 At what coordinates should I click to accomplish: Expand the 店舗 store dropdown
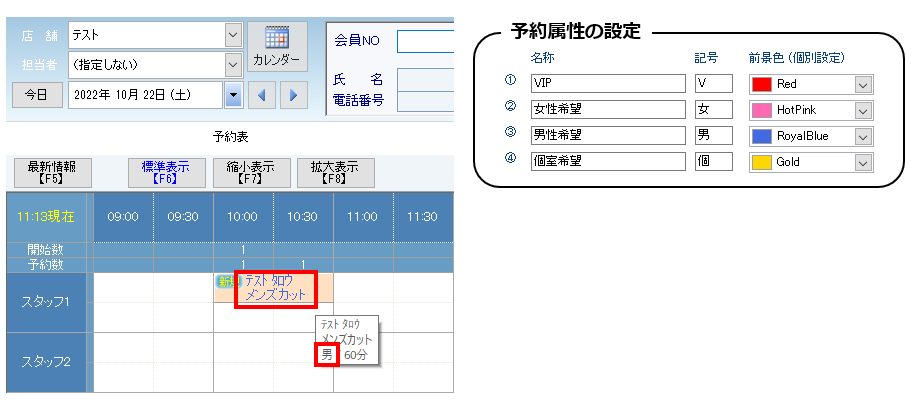pos(233,35)
